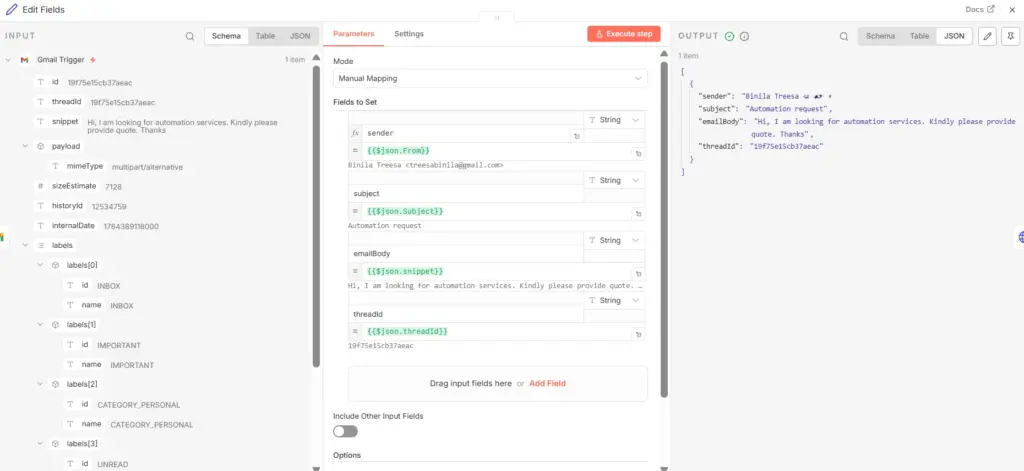1024x471 pixels.
Task: Click the subject name input field
Action: [x=465, y=194]
